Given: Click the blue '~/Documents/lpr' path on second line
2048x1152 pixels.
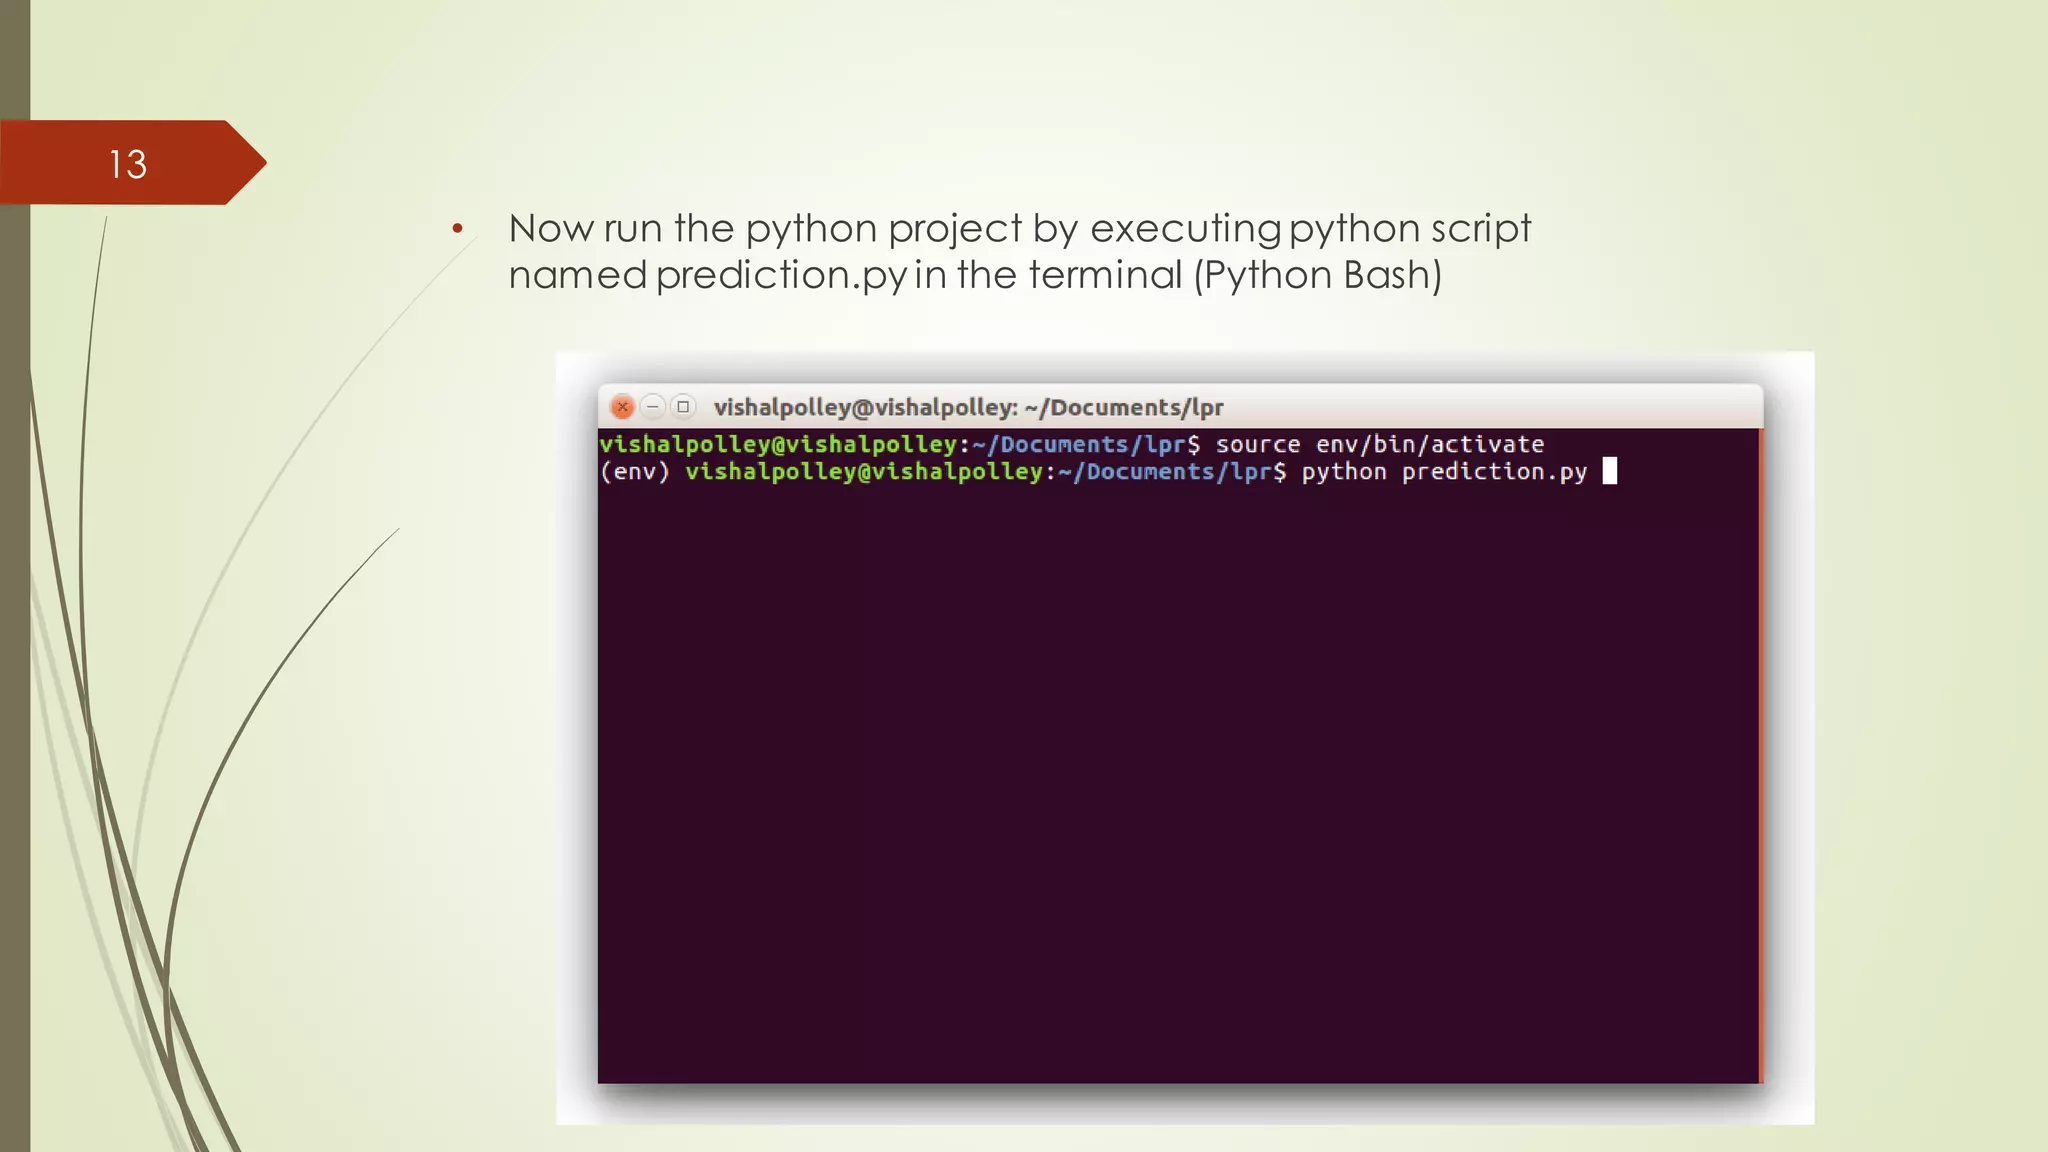Looking at the screenshot, I should pyautogui.click(x=1164, y=472).
